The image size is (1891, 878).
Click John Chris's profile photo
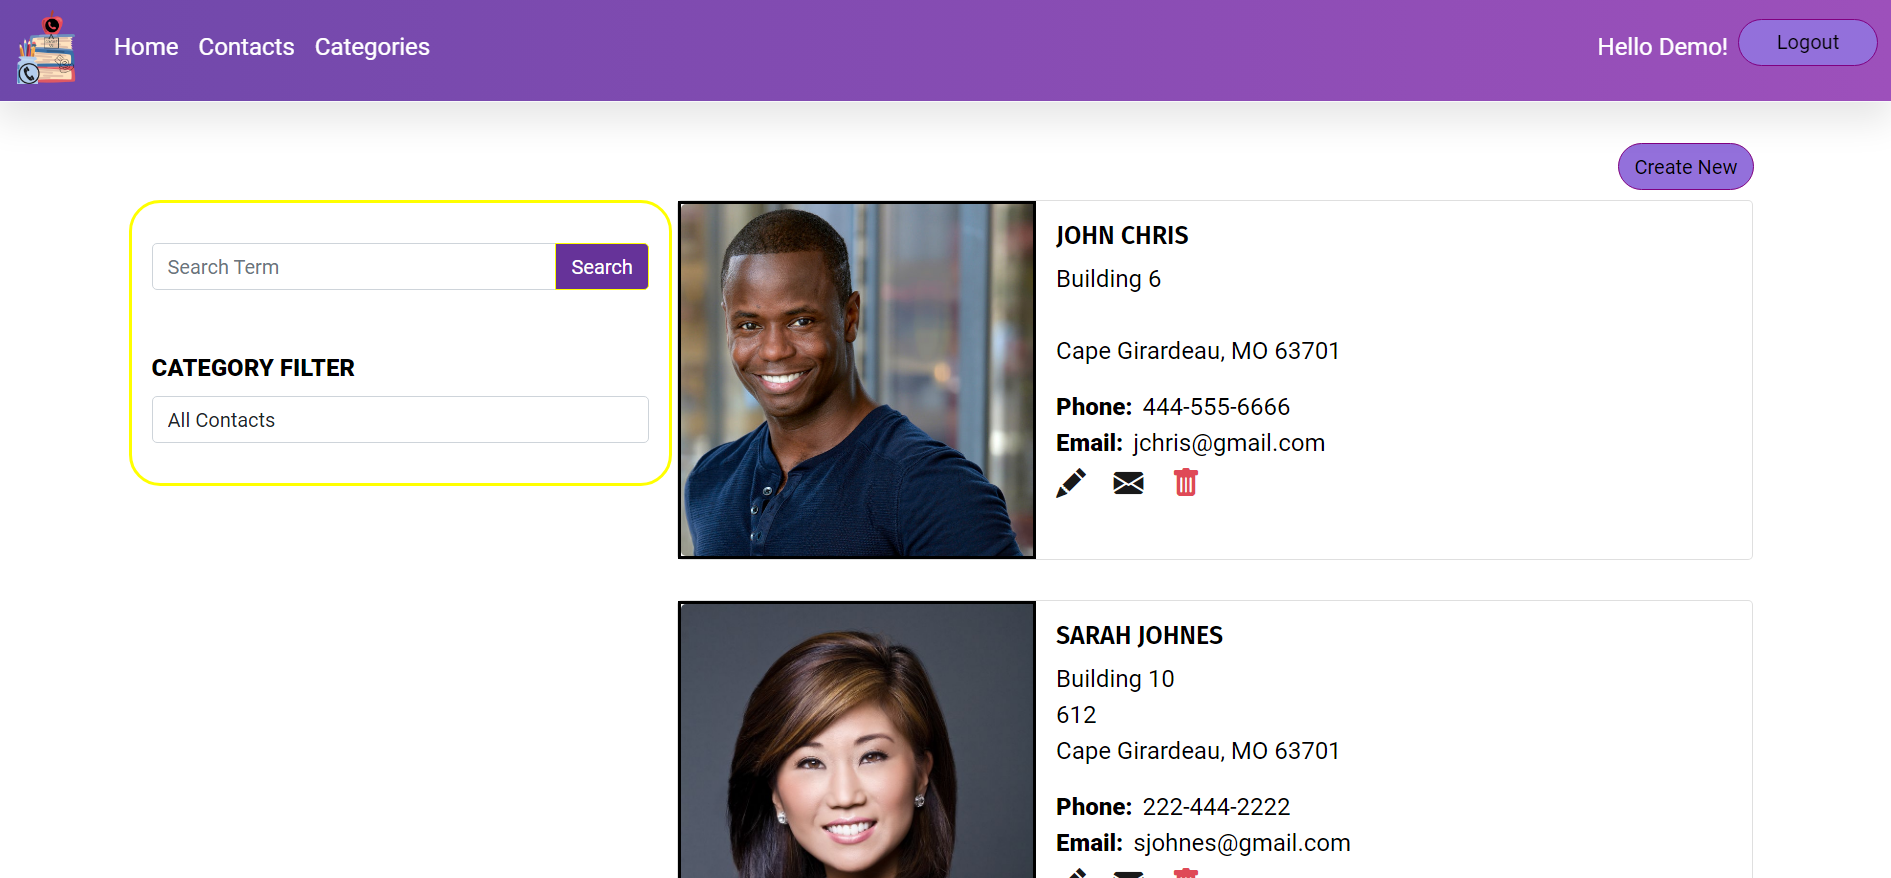[x=857, y=380]
